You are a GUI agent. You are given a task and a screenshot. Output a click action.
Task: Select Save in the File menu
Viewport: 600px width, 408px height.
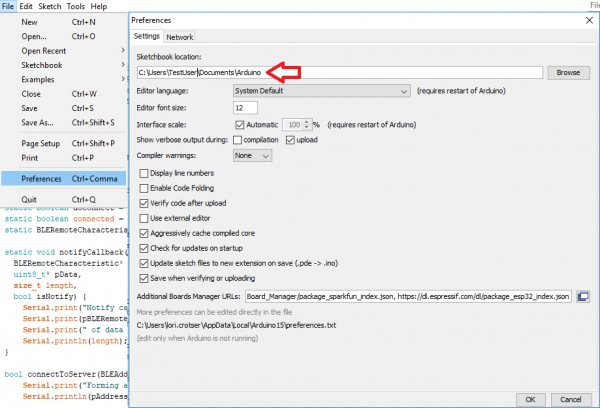click(x=64, y=108)
